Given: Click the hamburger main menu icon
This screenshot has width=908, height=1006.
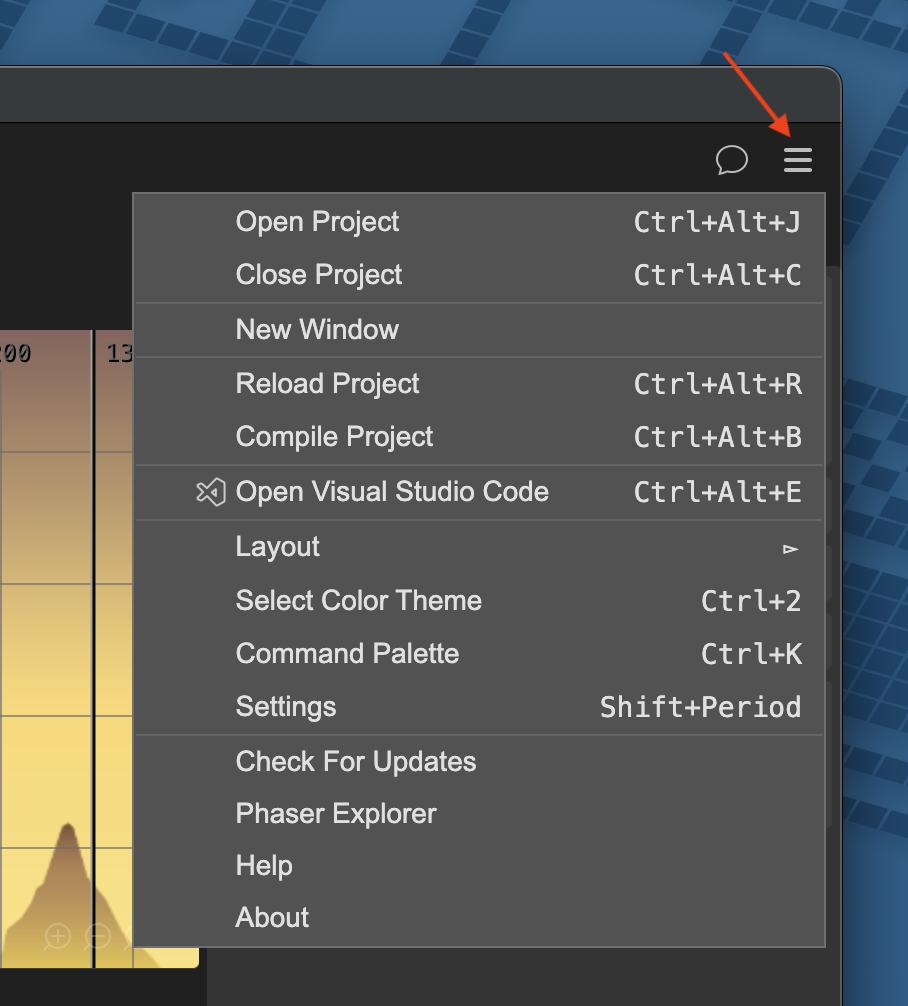Looking at the screenshot, I should coord(797,160).
